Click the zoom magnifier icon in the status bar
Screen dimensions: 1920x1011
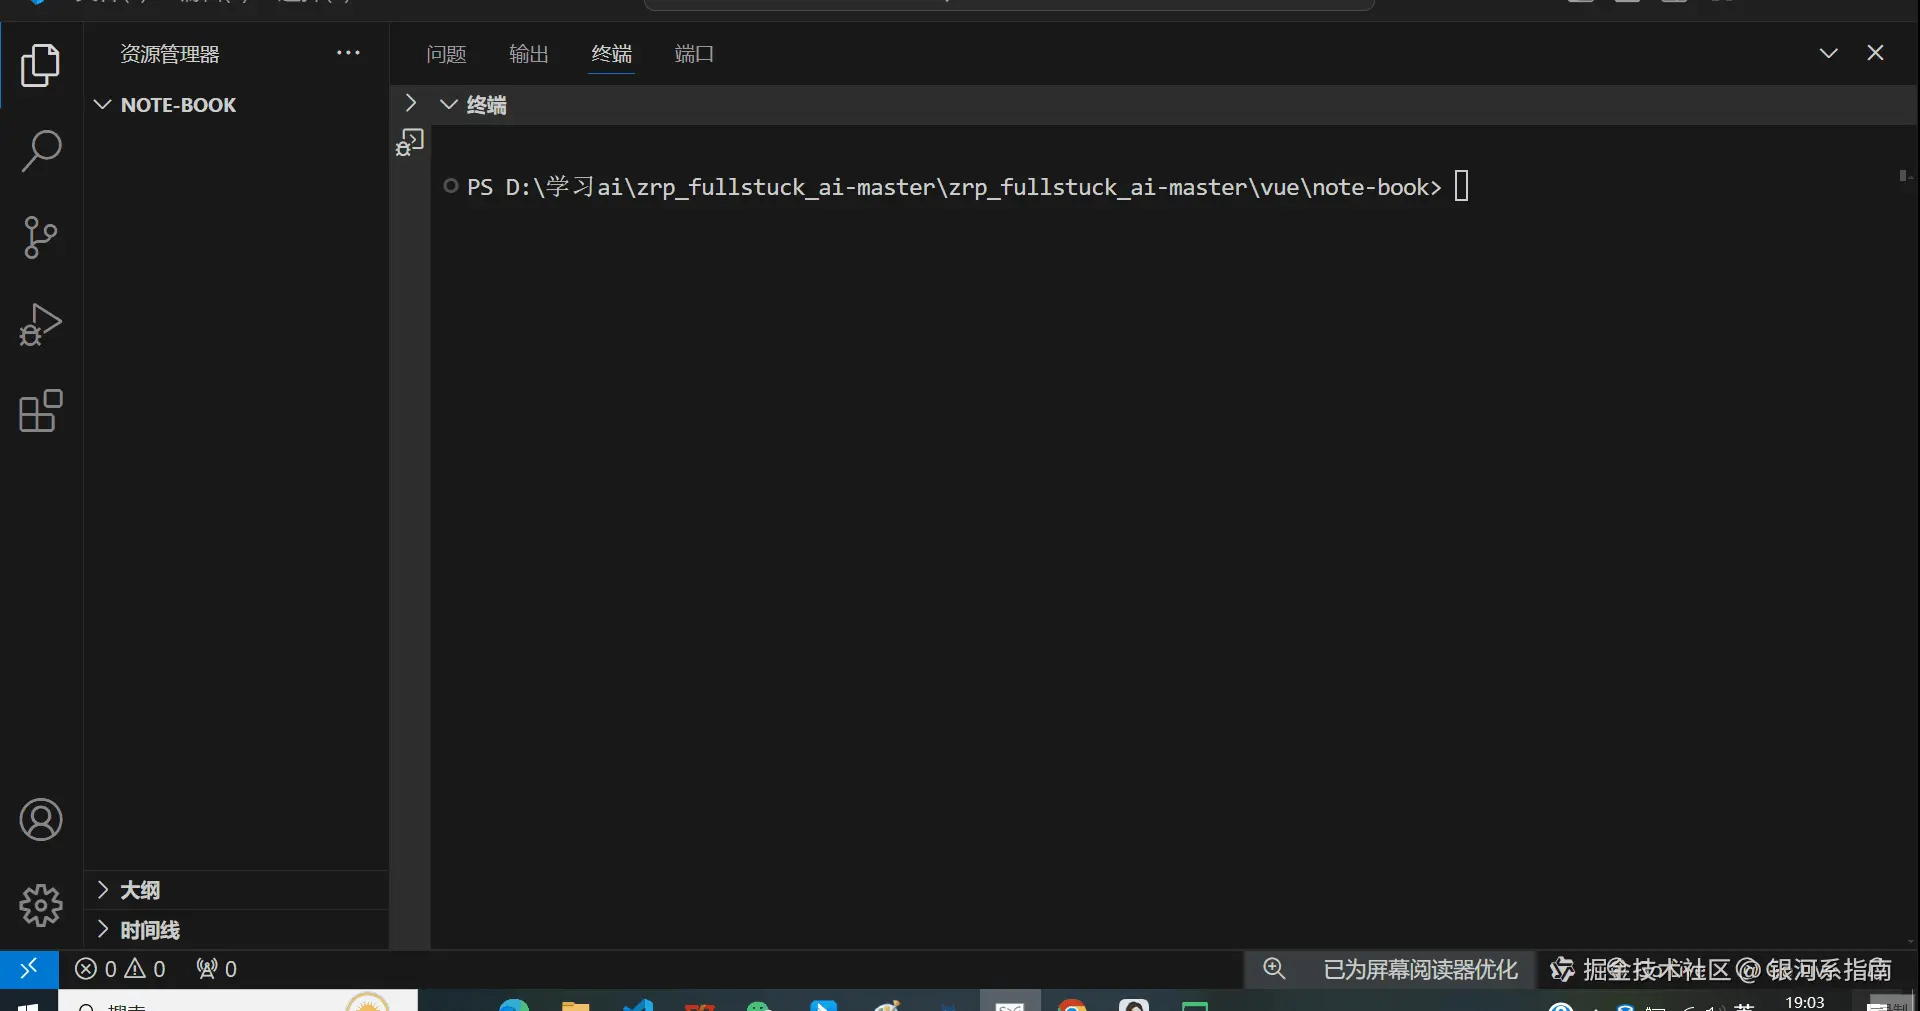[x=1274, y=969]
